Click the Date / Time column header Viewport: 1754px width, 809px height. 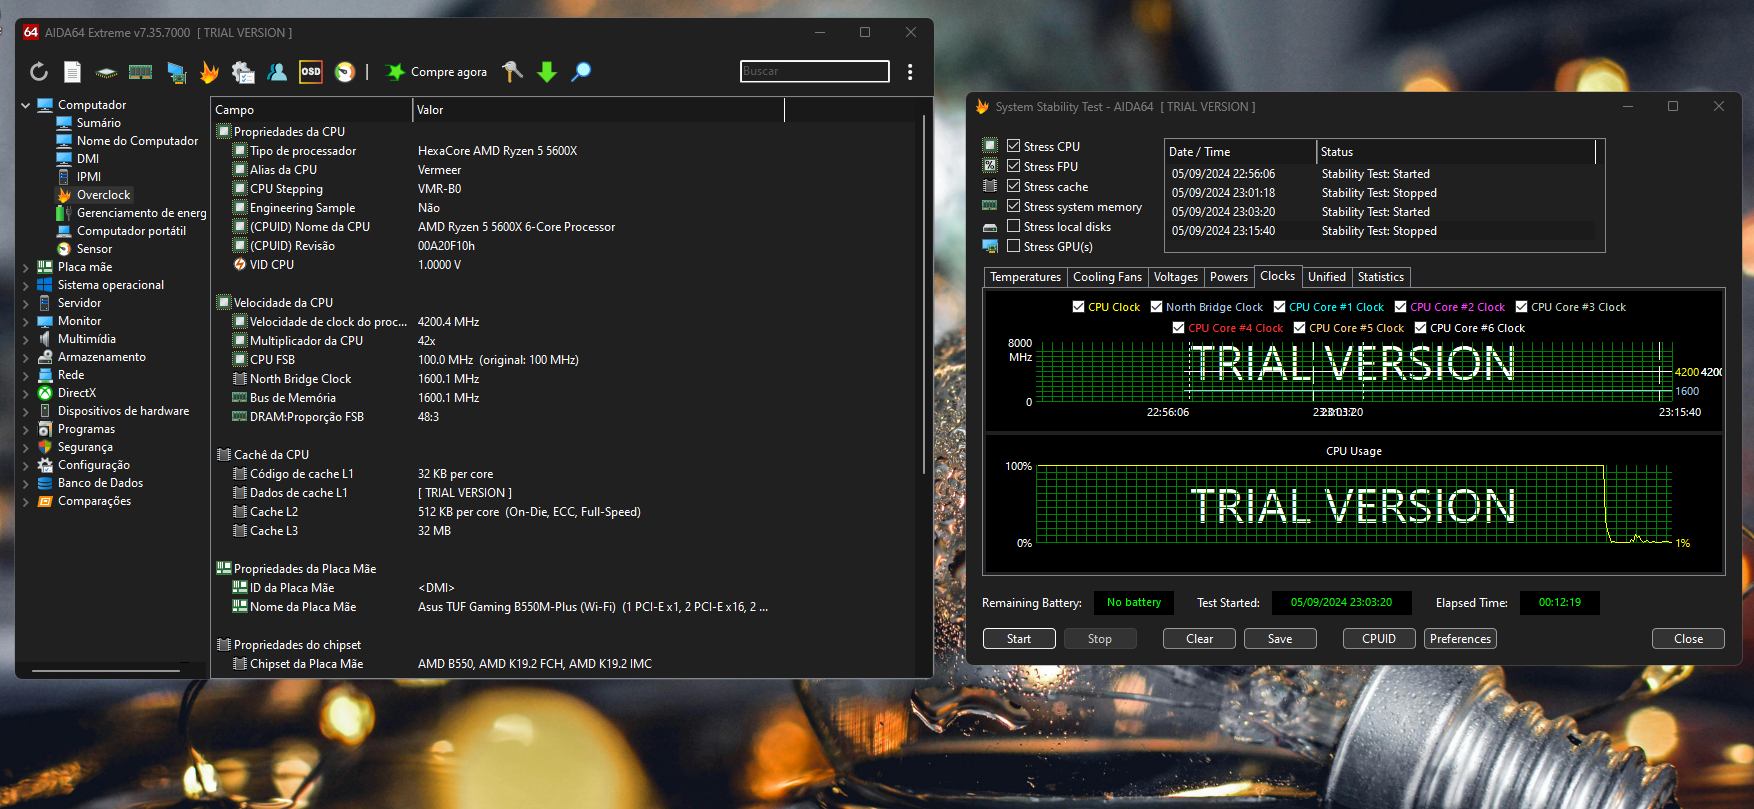pos(1240,152)
